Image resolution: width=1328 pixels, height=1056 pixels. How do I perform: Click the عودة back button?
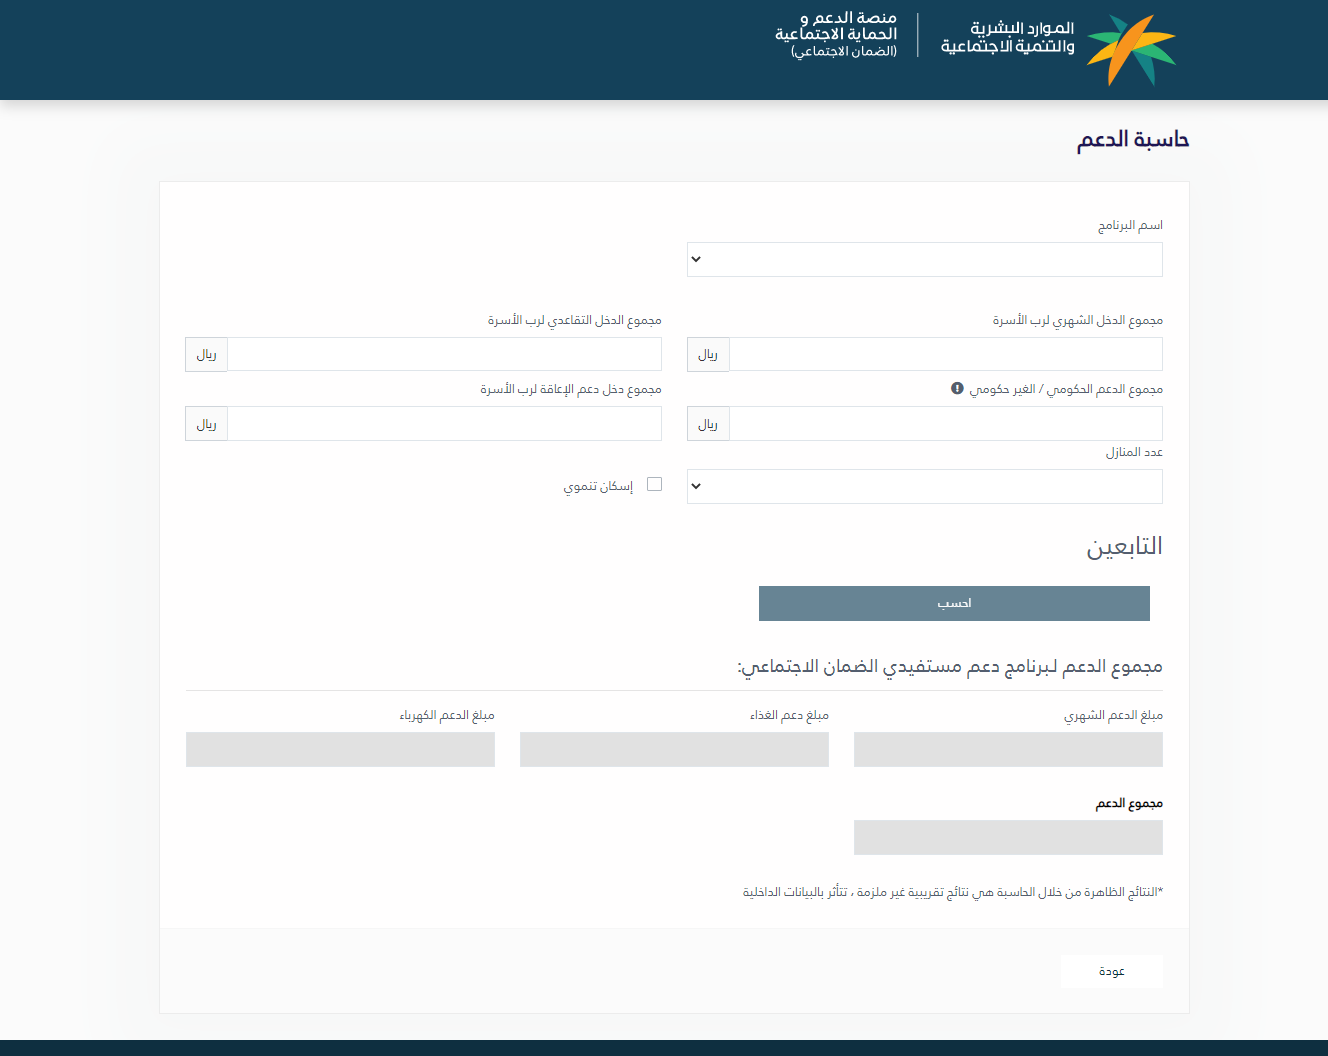(x=1111, y=971)
